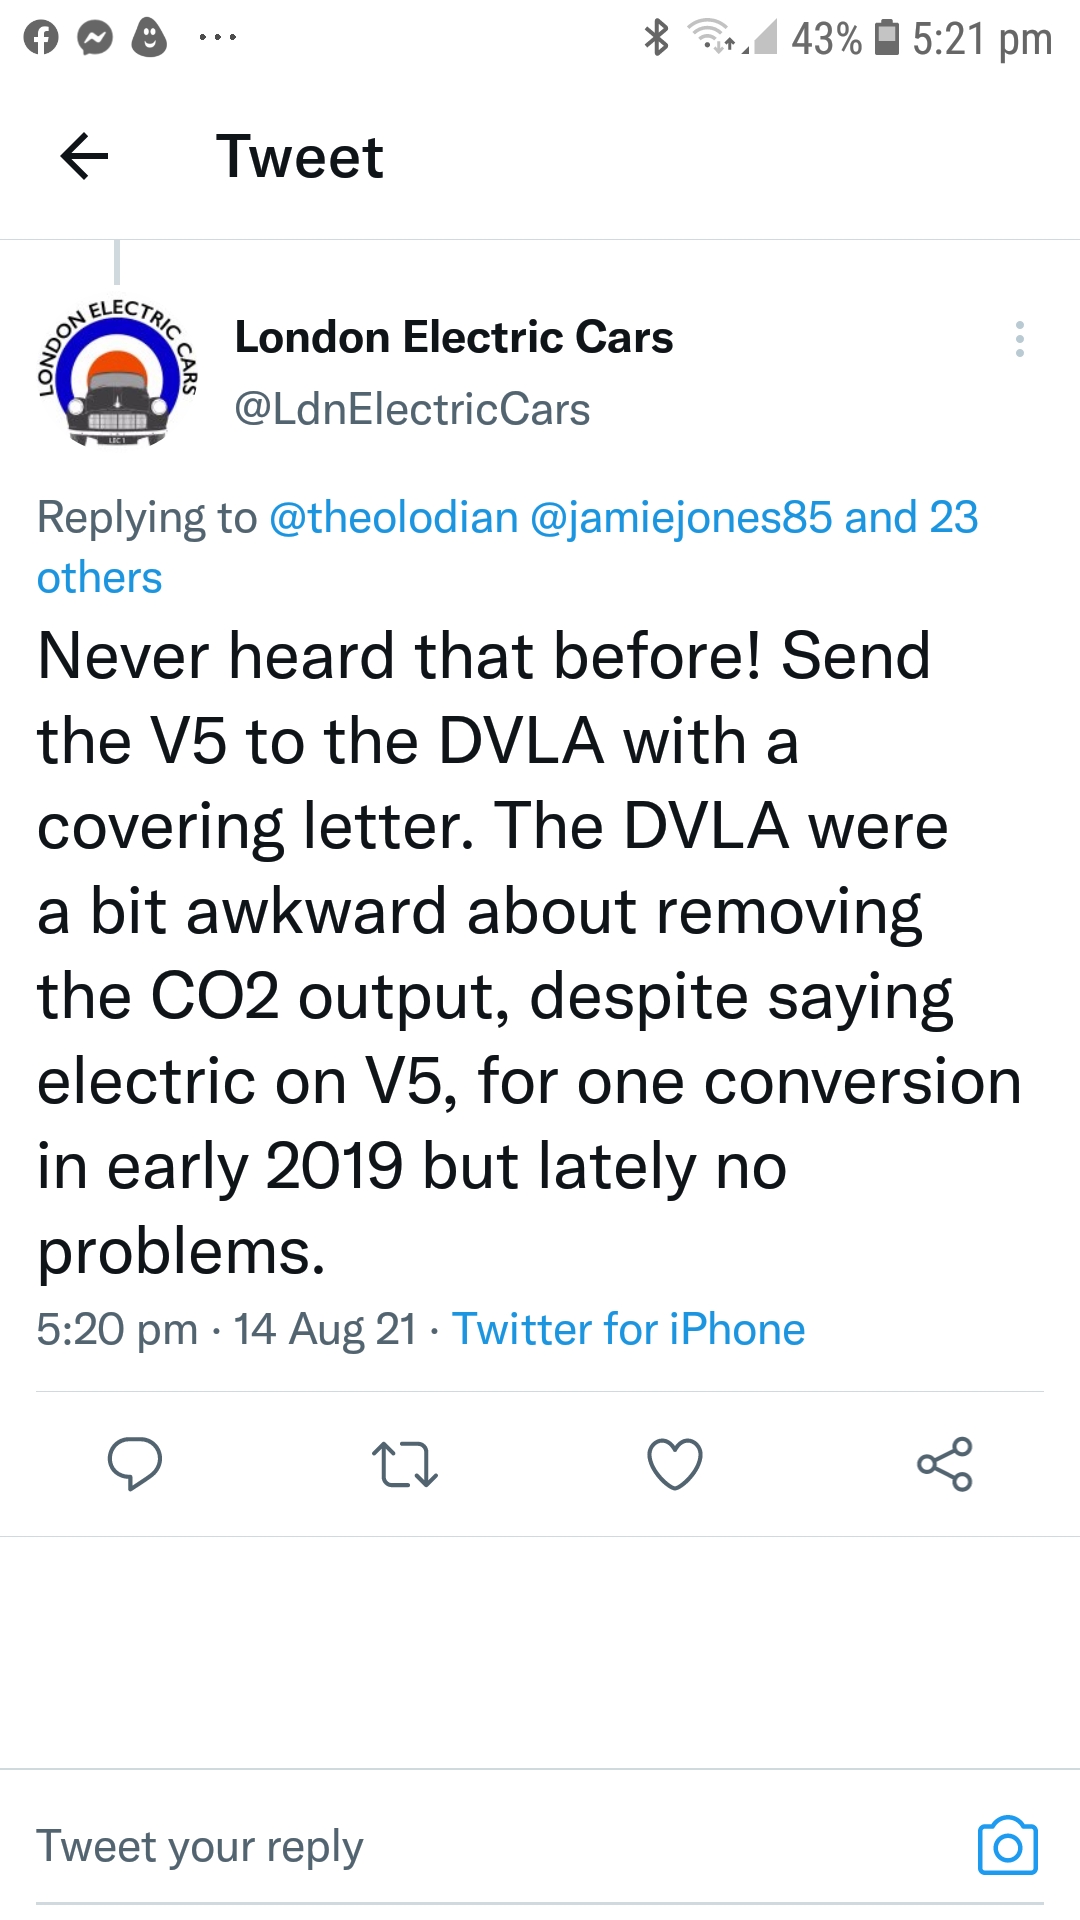Tap the London Electric Cars display name

[x=454, y=338]
